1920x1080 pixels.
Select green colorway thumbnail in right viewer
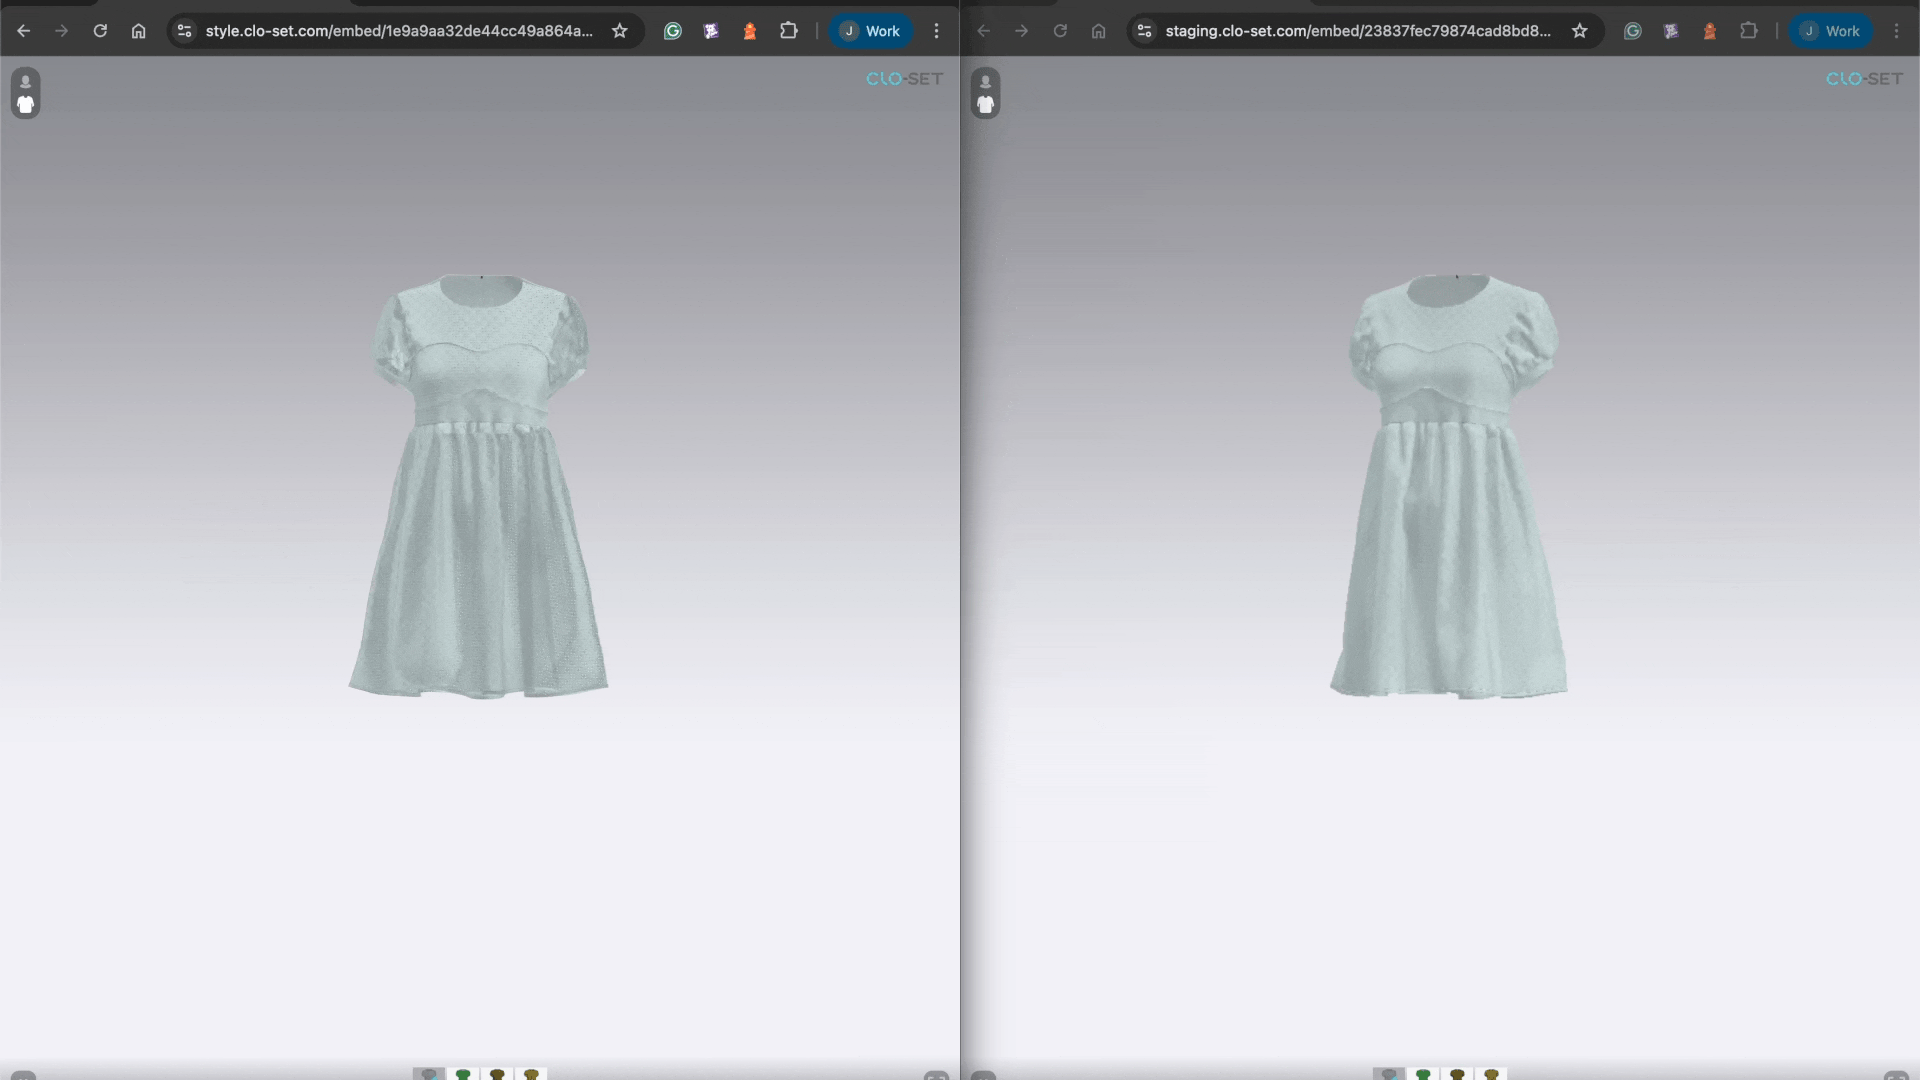[x=1423, y=1074]
